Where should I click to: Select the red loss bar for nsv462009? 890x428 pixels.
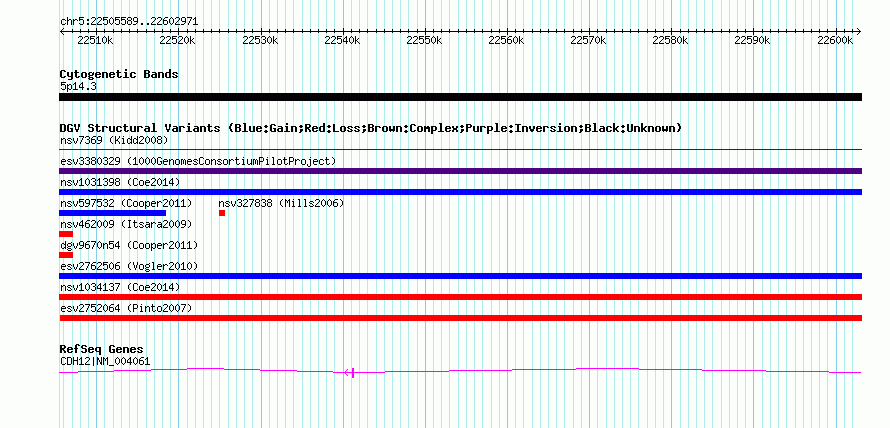click(x=66, y=234)
